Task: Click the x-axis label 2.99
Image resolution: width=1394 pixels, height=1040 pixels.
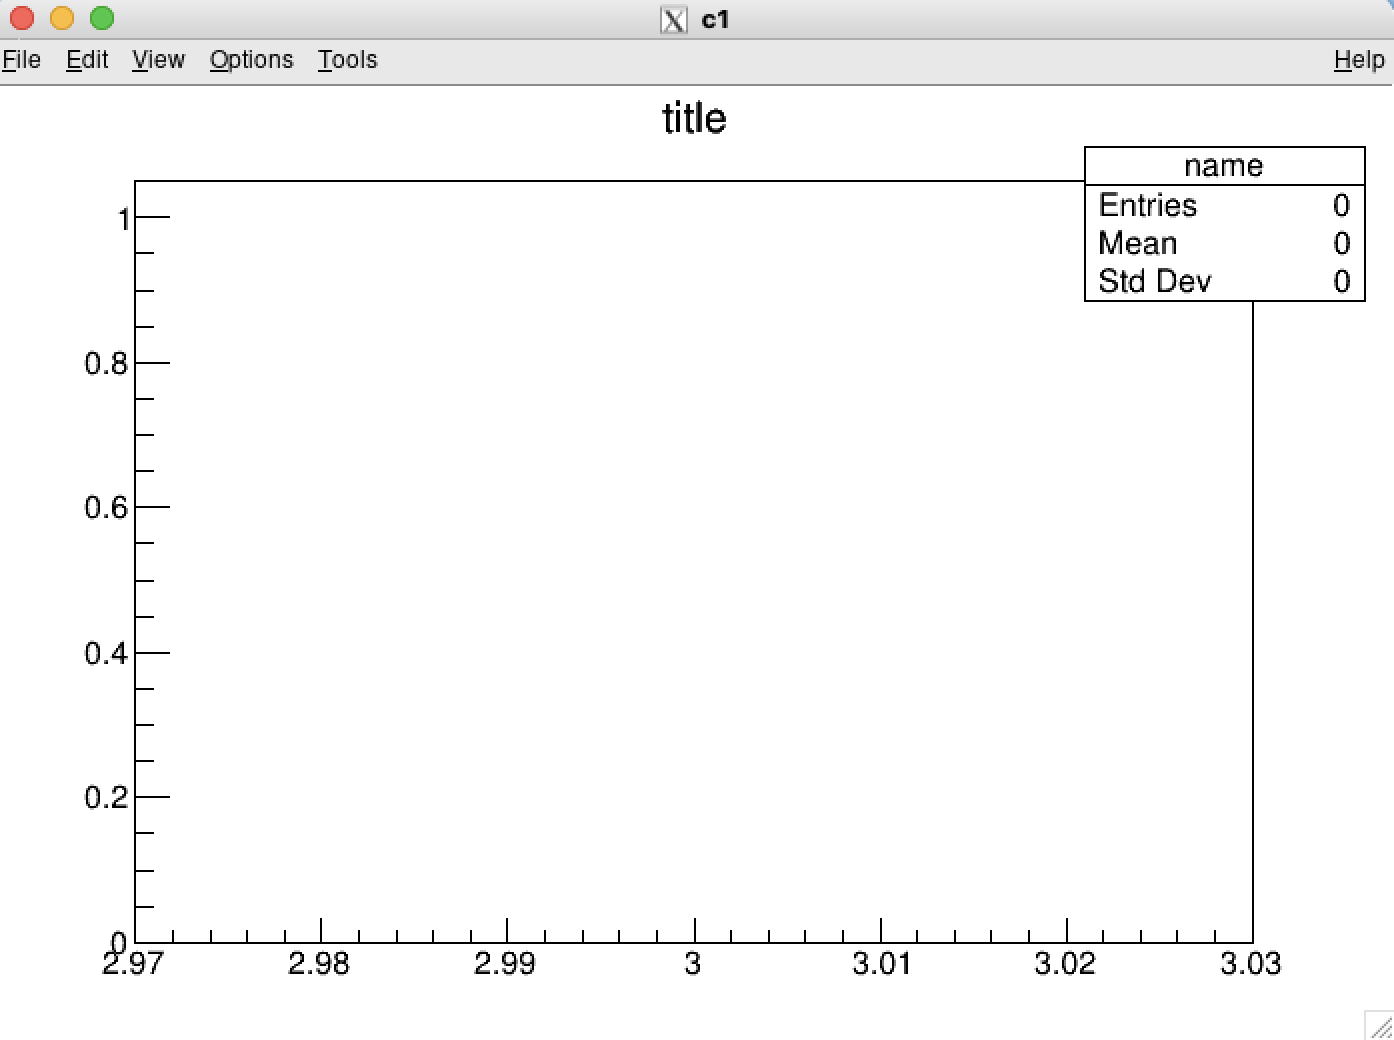Action: click(x=505, y=964)
